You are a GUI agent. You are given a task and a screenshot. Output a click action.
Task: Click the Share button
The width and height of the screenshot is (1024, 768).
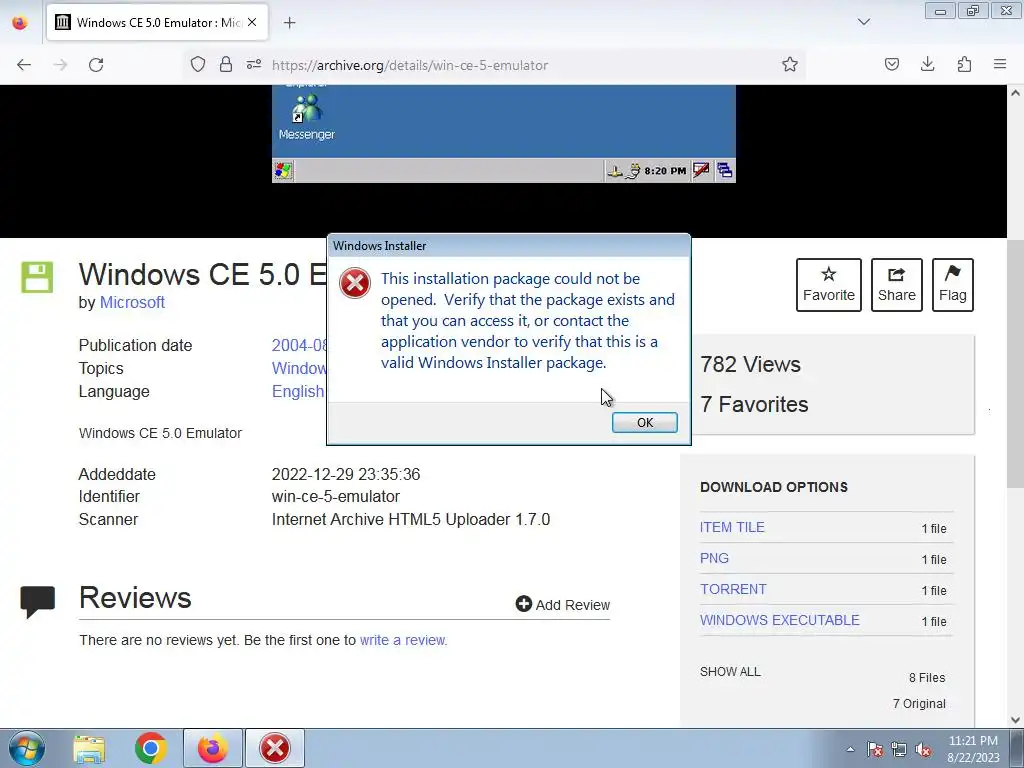point(897,285)
